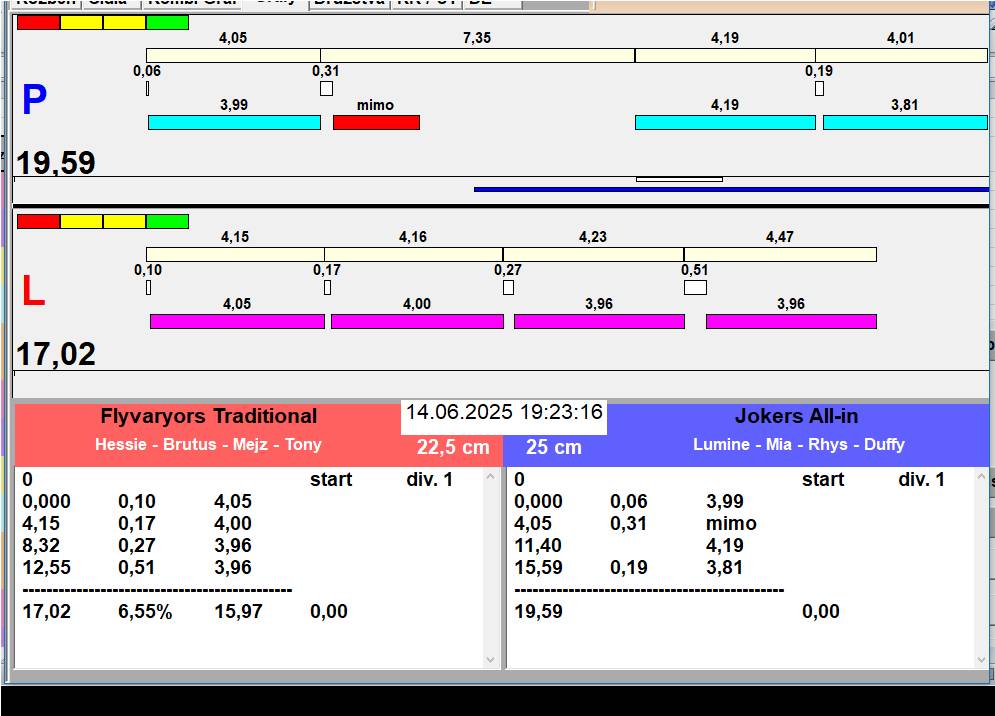Click the date and time stamp
This screenshot has width=995, height=716.
[x=504, y=412]
